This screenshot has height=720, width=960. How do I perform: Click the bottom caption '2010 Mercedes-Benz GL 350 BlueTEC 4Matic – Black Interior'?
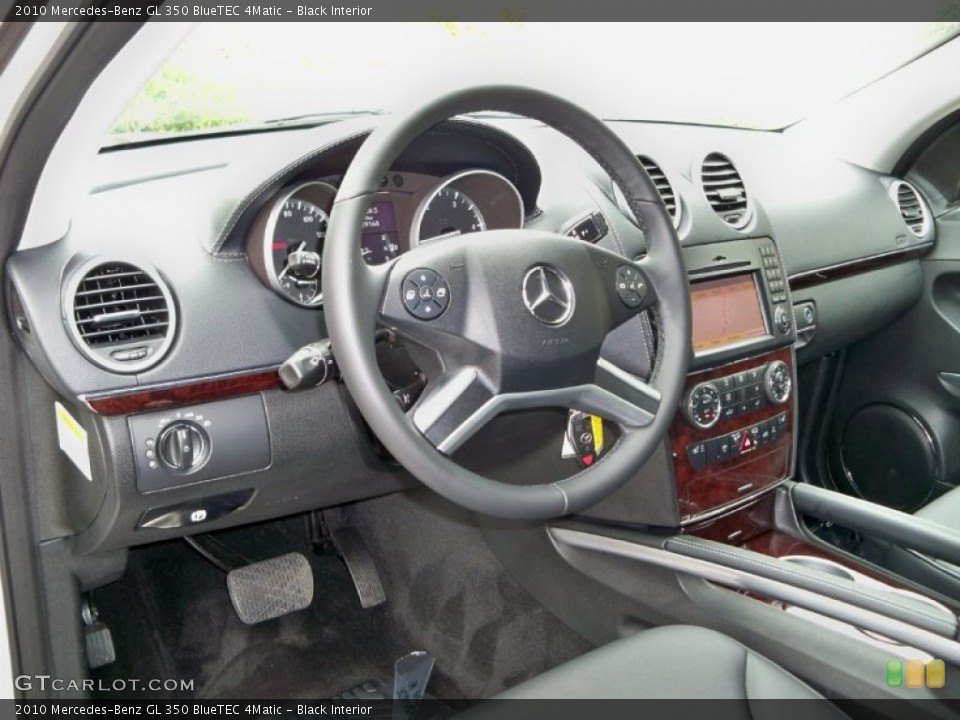pyautogui.click(x=193, y=710)
